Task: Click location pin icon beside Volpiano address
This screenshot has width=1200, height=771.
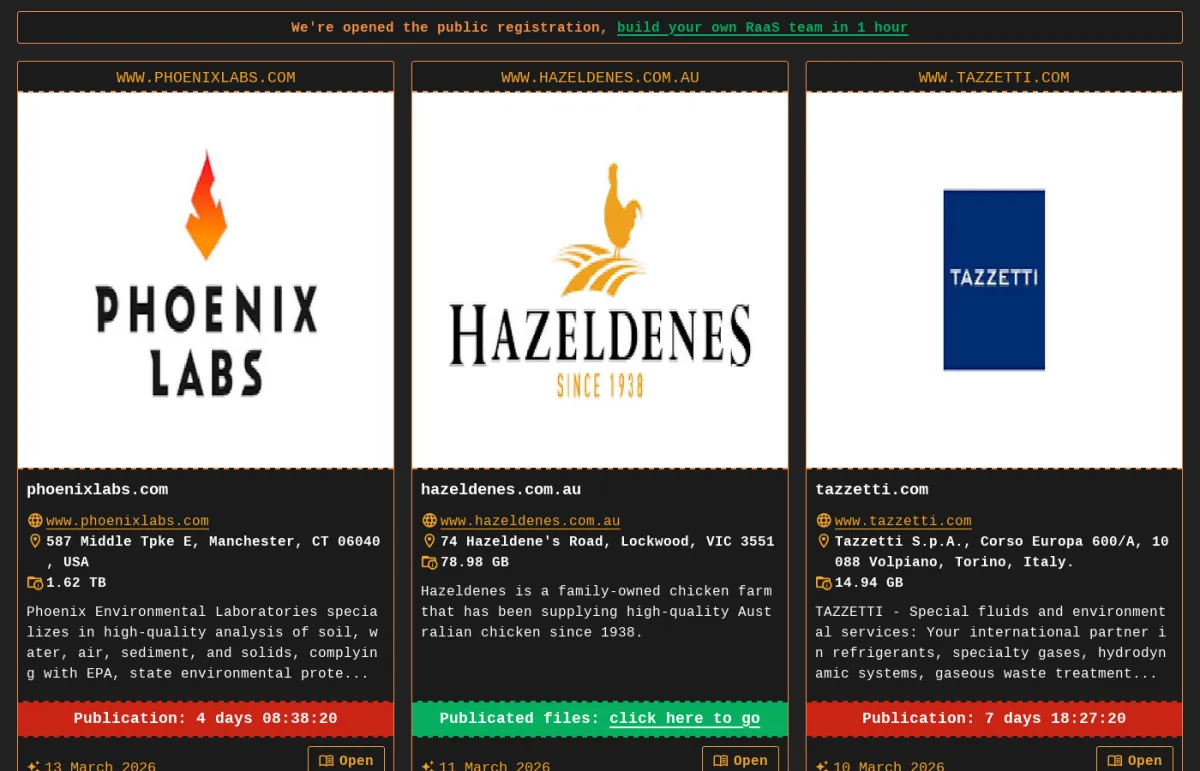Action: pos(824,541)
